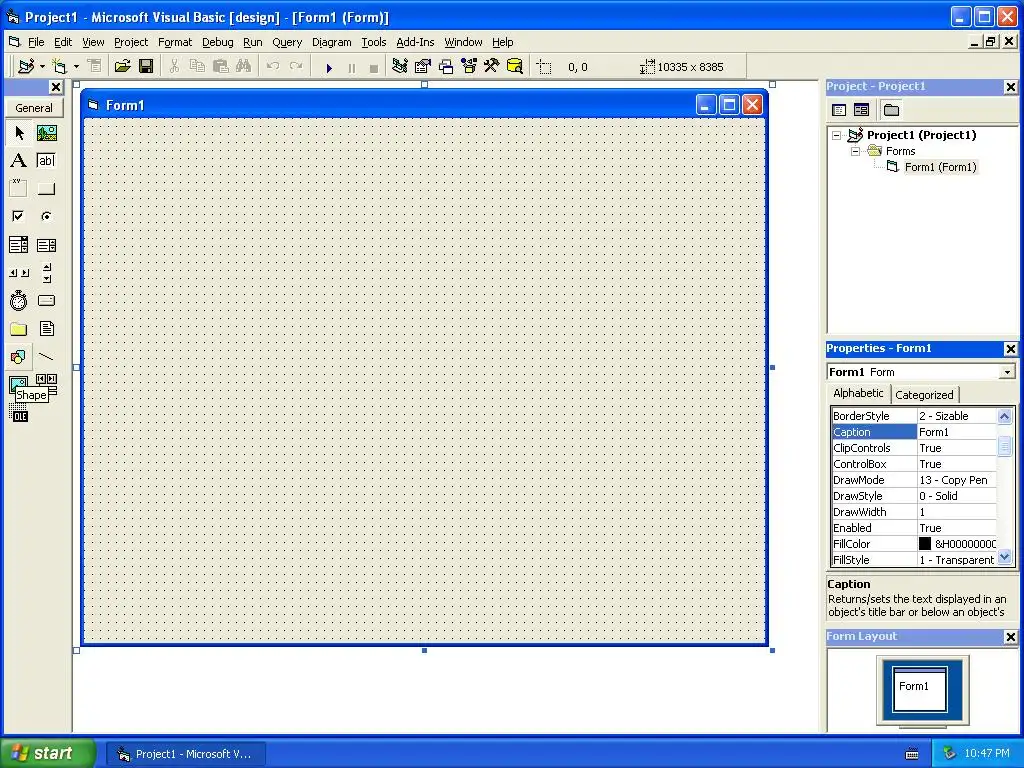Select the DirListBox folder tool
This screenshot has width=1024, height=768.
[19, 328]
